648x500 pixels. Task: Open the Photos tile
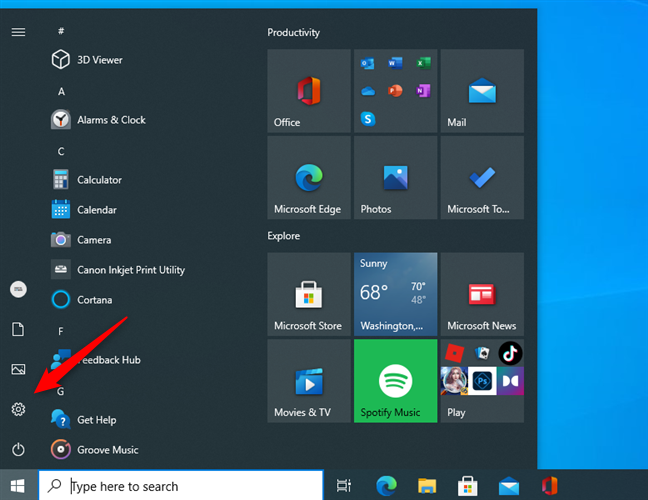point(395,178)
